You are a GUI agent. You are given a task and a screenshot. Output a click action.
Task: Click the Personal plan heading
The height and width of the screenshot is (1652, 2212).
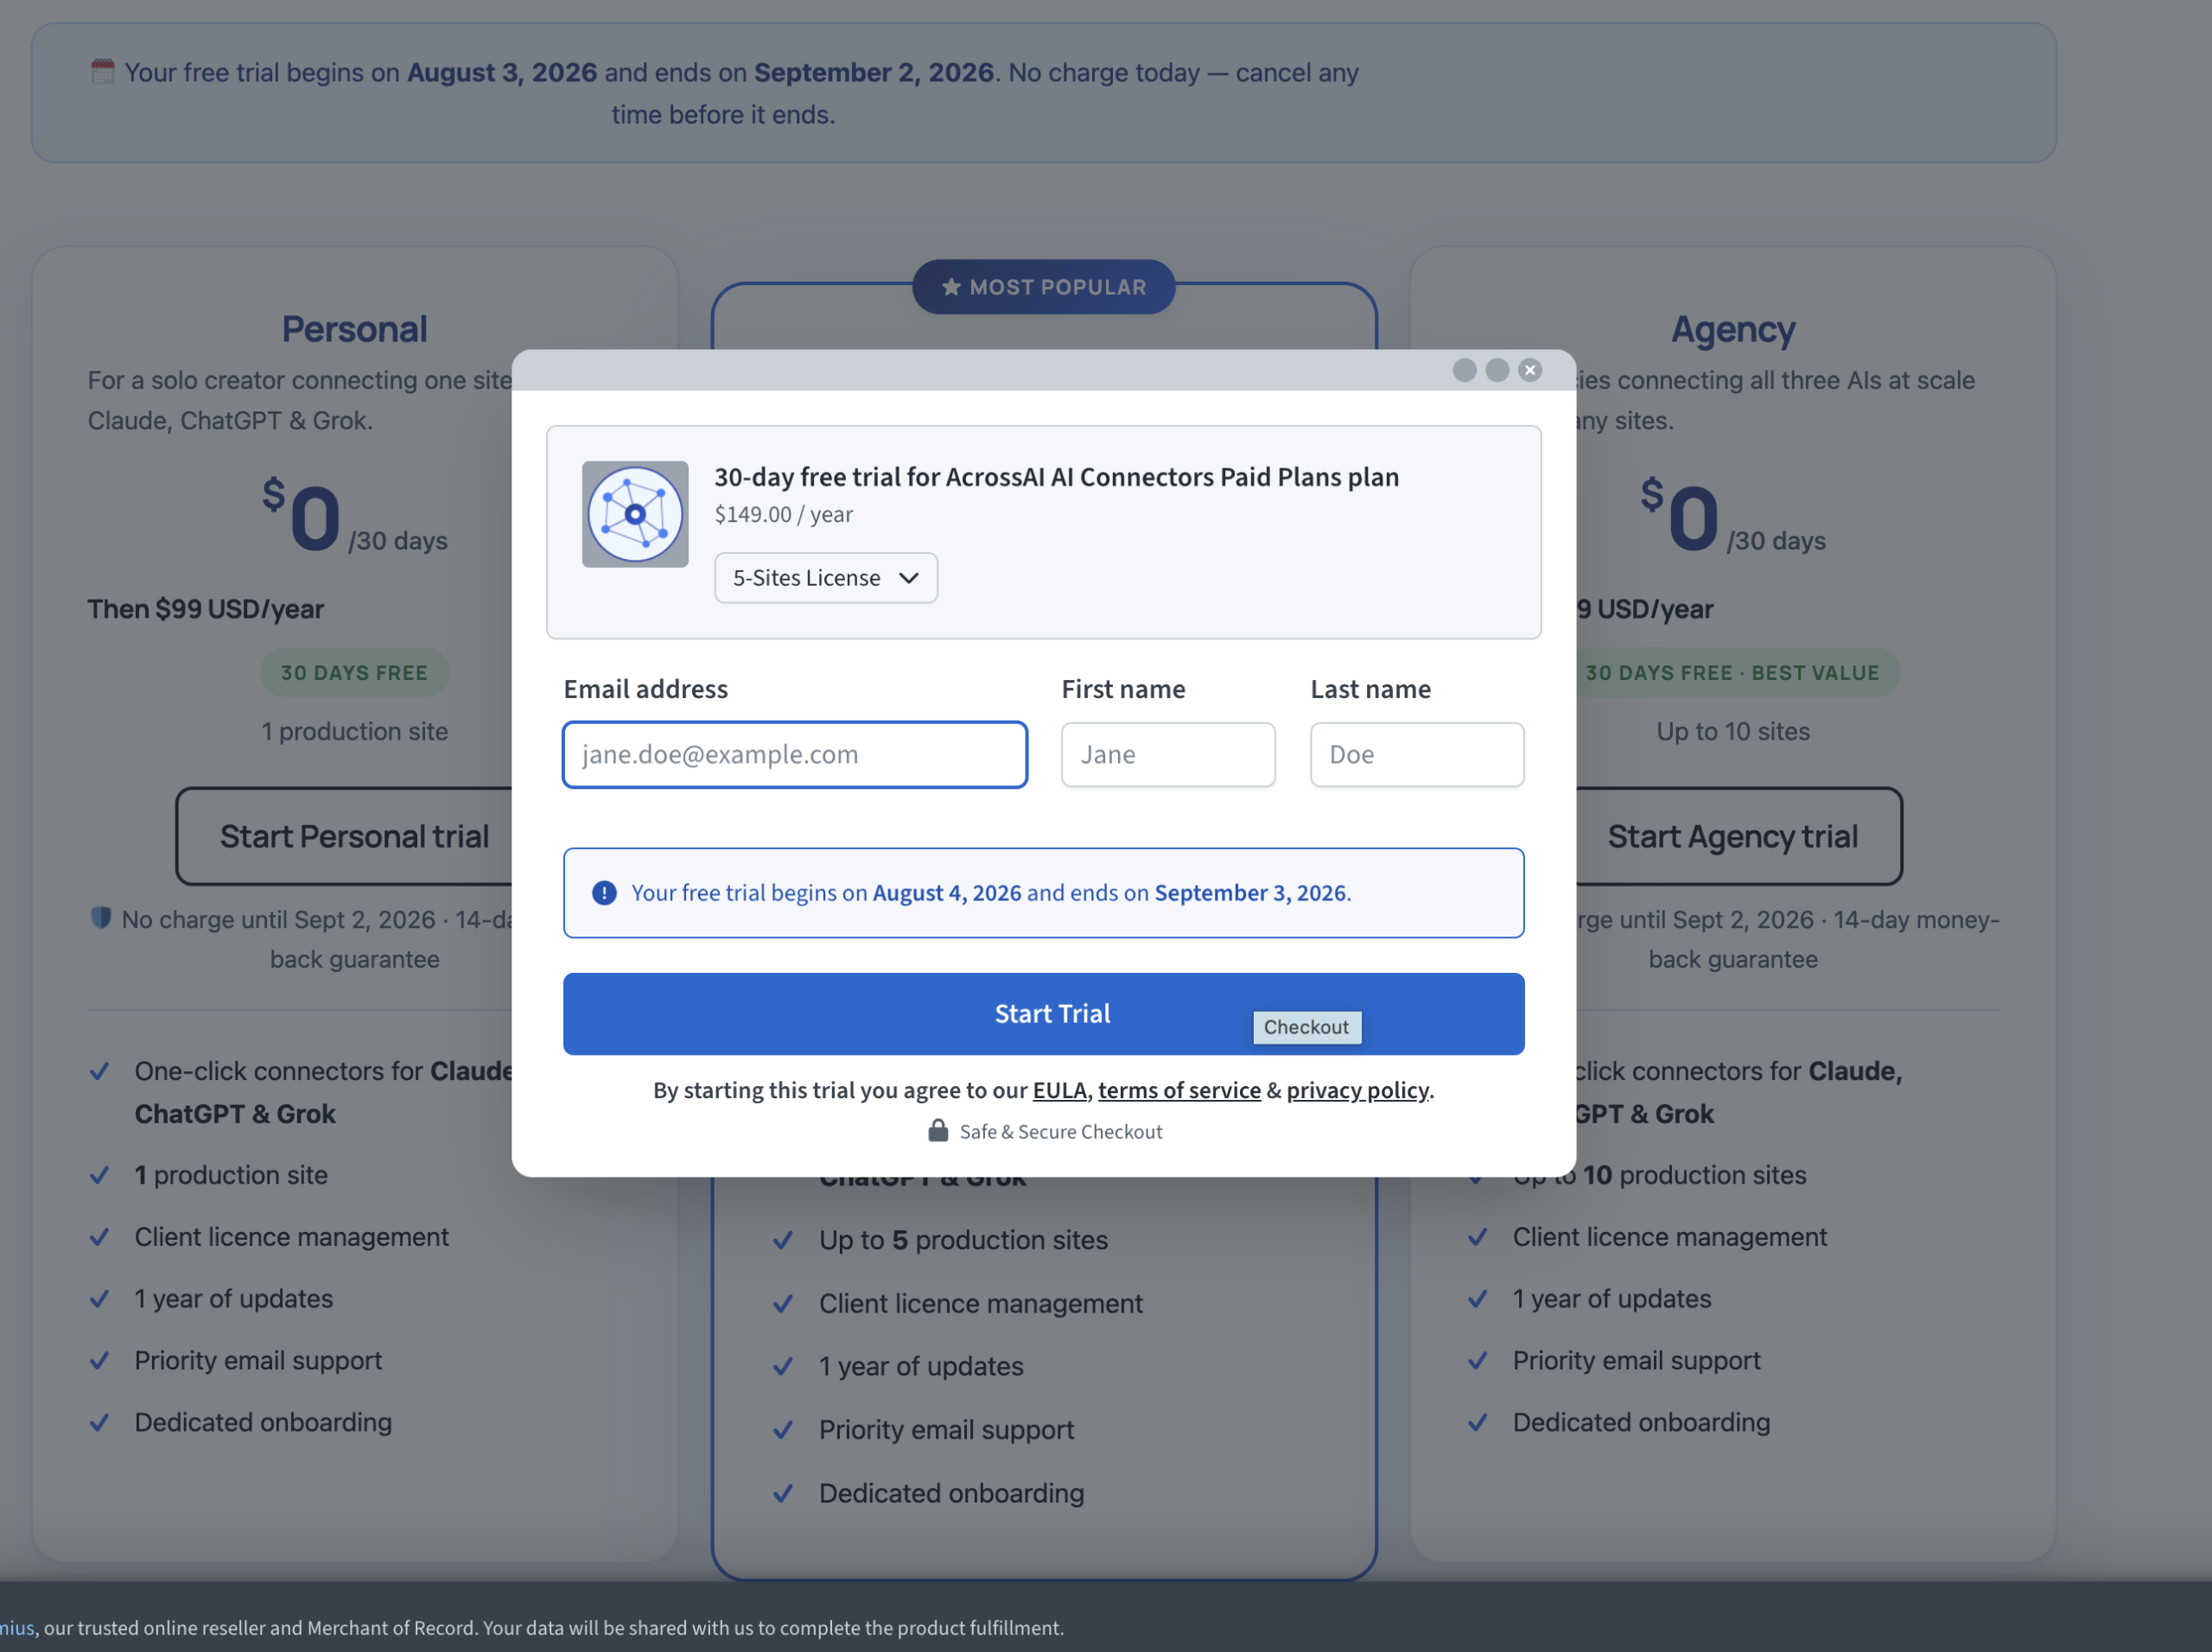click(354, 329)
